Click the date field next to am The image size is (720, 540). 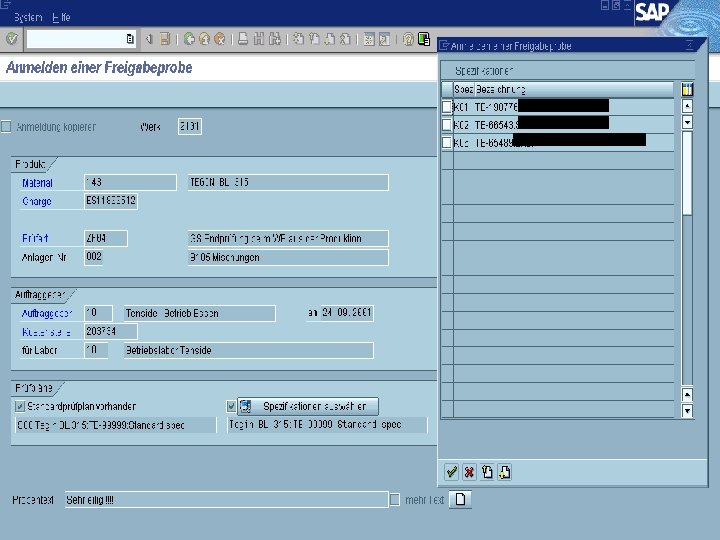pyautogui.click(x=346, y=313)
